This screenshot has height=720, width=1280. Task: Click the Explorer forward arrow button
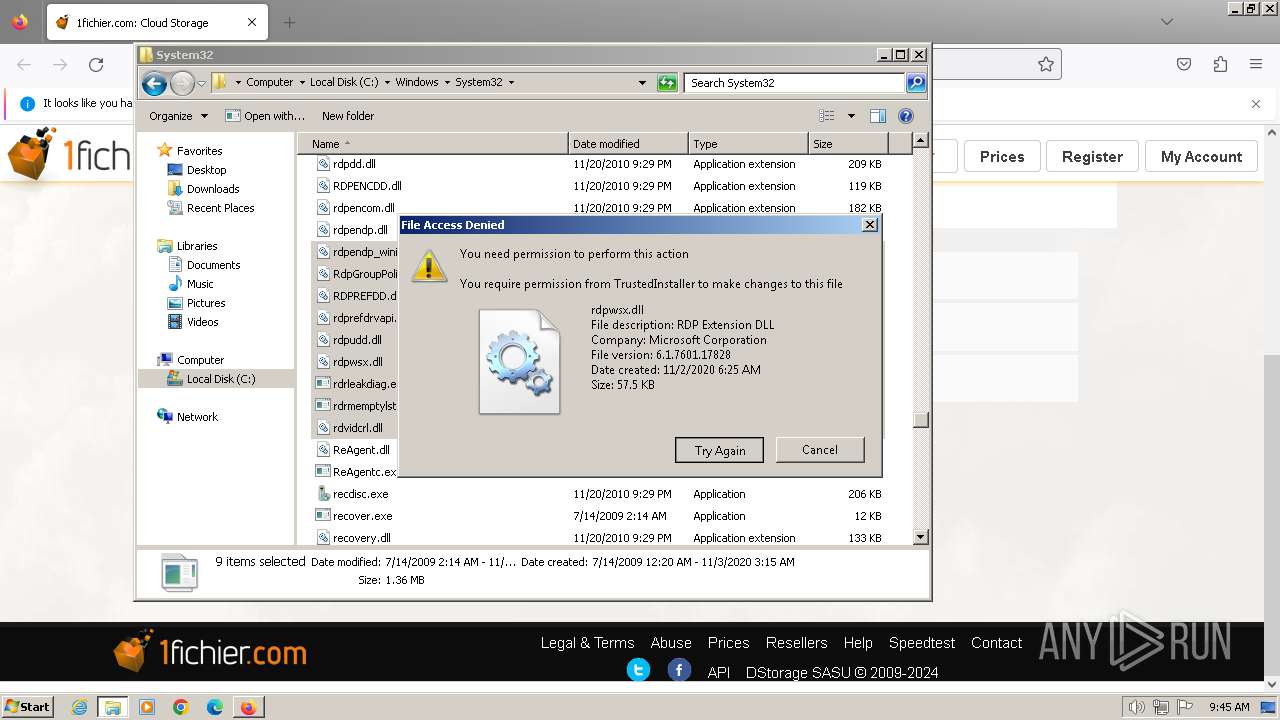pos(182,83)
